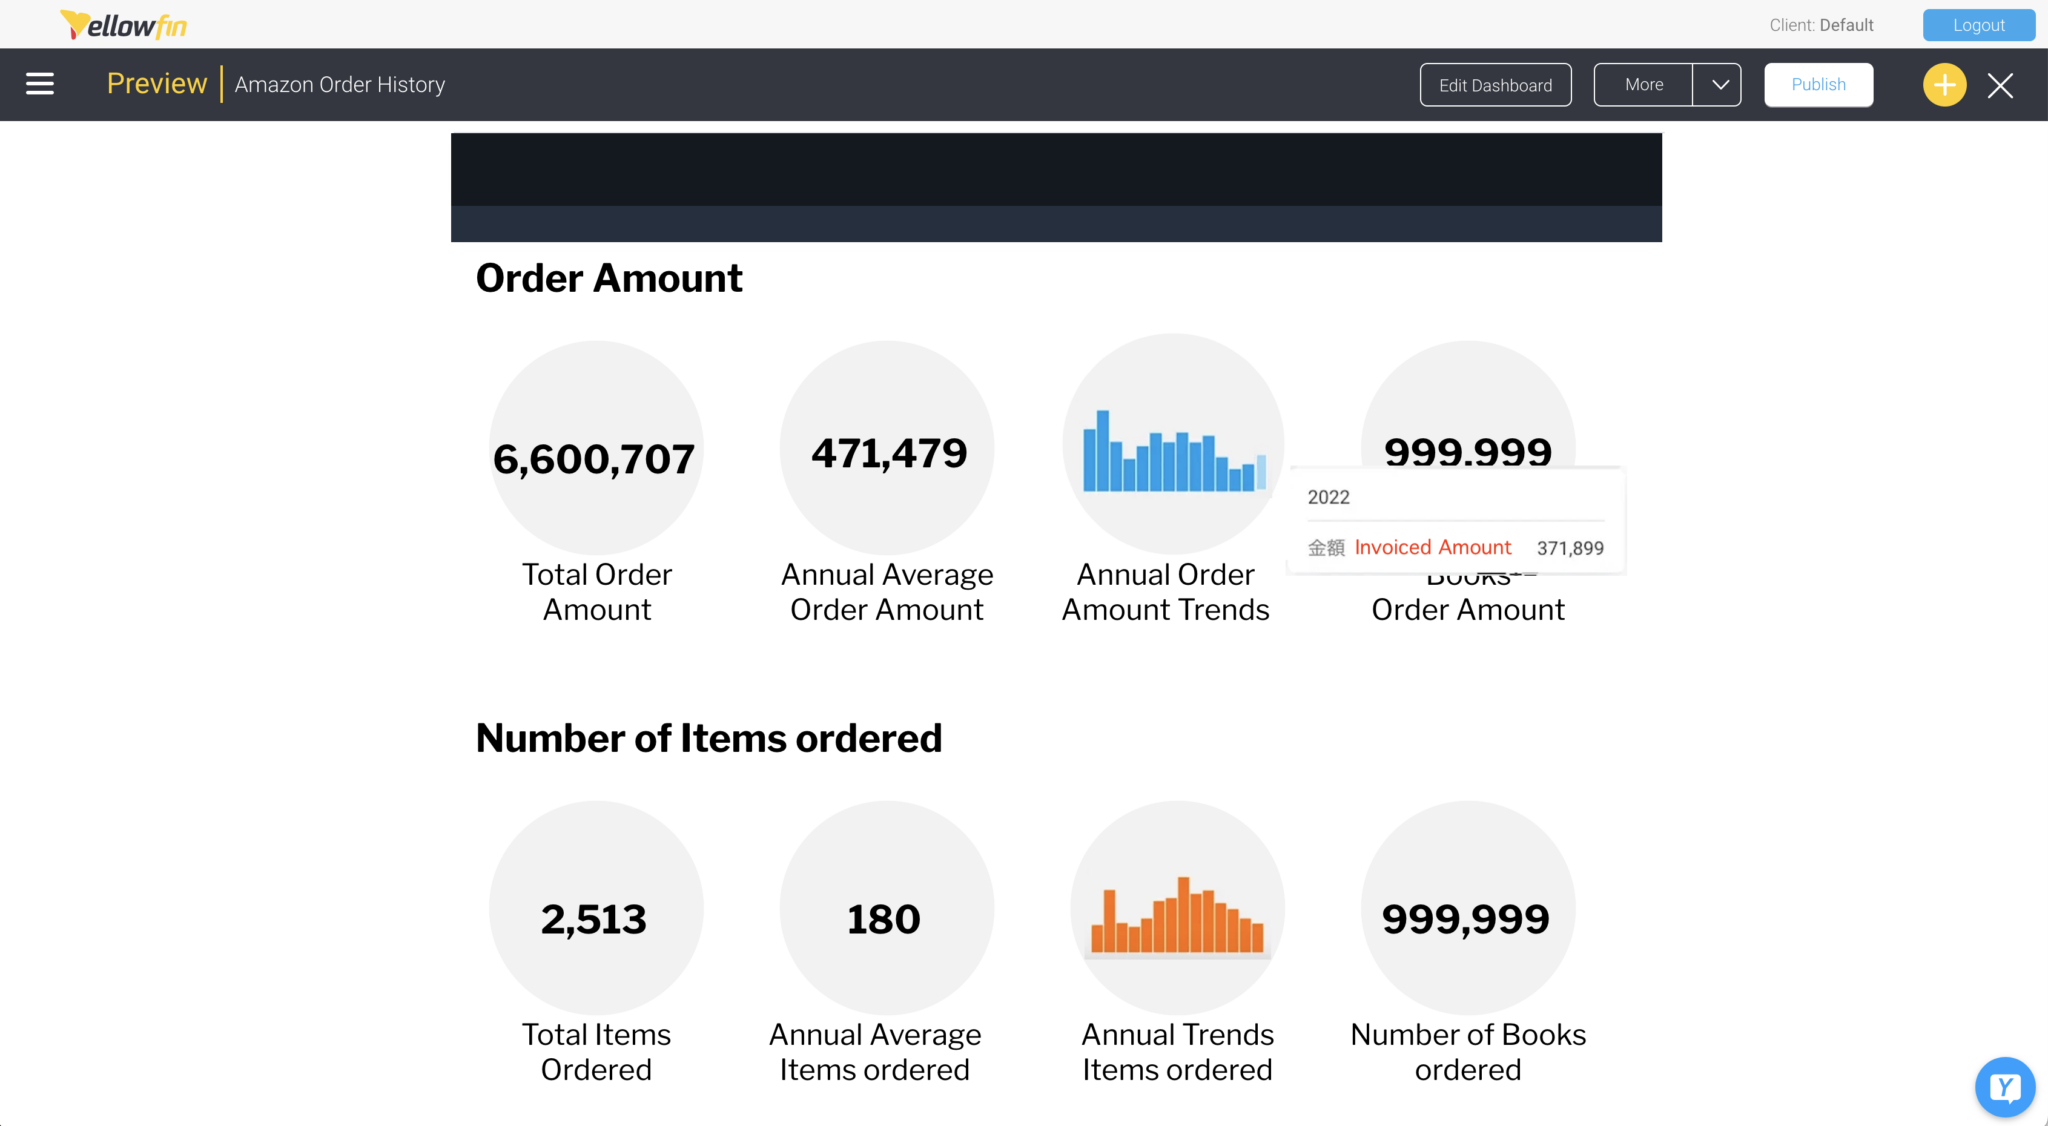The image size is (2048, 1126).
Task: Click the Invoiced Amount label in the tooltip
Action: pos(1433,547)
